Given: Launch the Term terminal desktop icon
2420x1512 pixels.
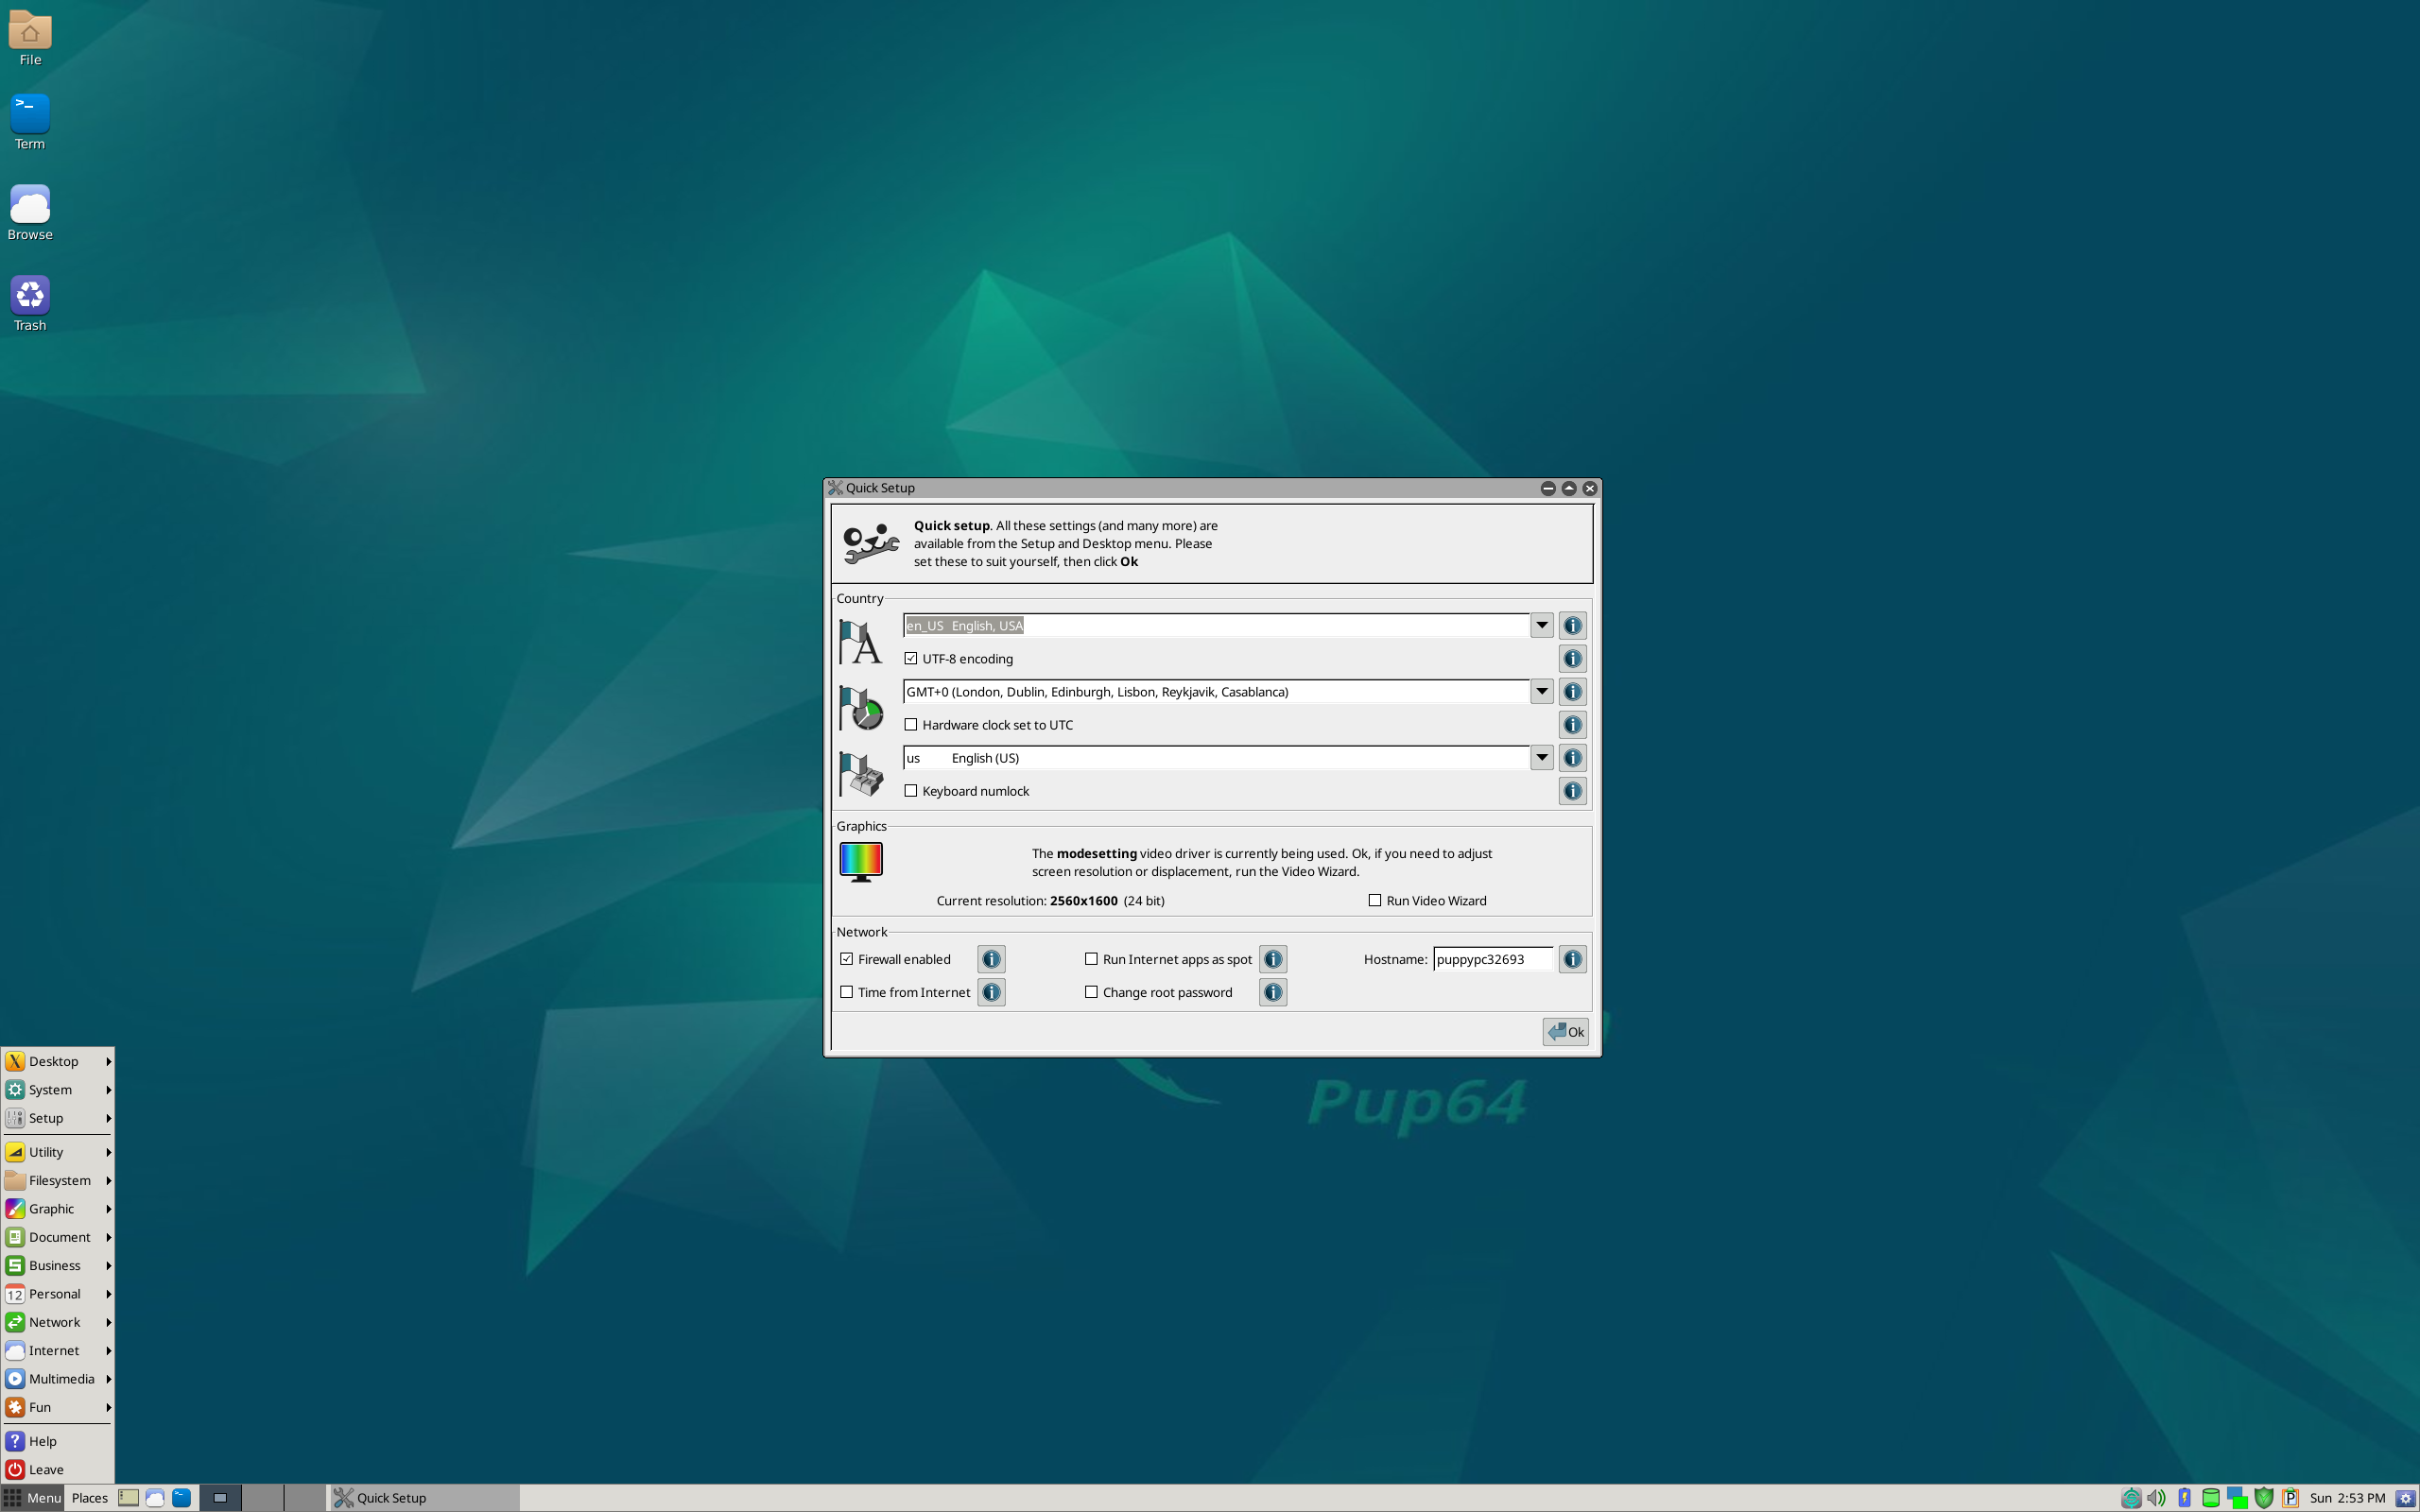Looking at the screenshot, I should click(x=30, y=122).
